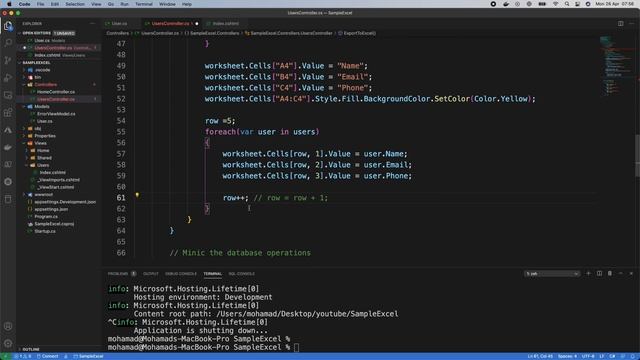The width and height of the screenshot is (640, 360).
Task: Click the Wi-Fi icon in menu bar
Action: [556, 4]
